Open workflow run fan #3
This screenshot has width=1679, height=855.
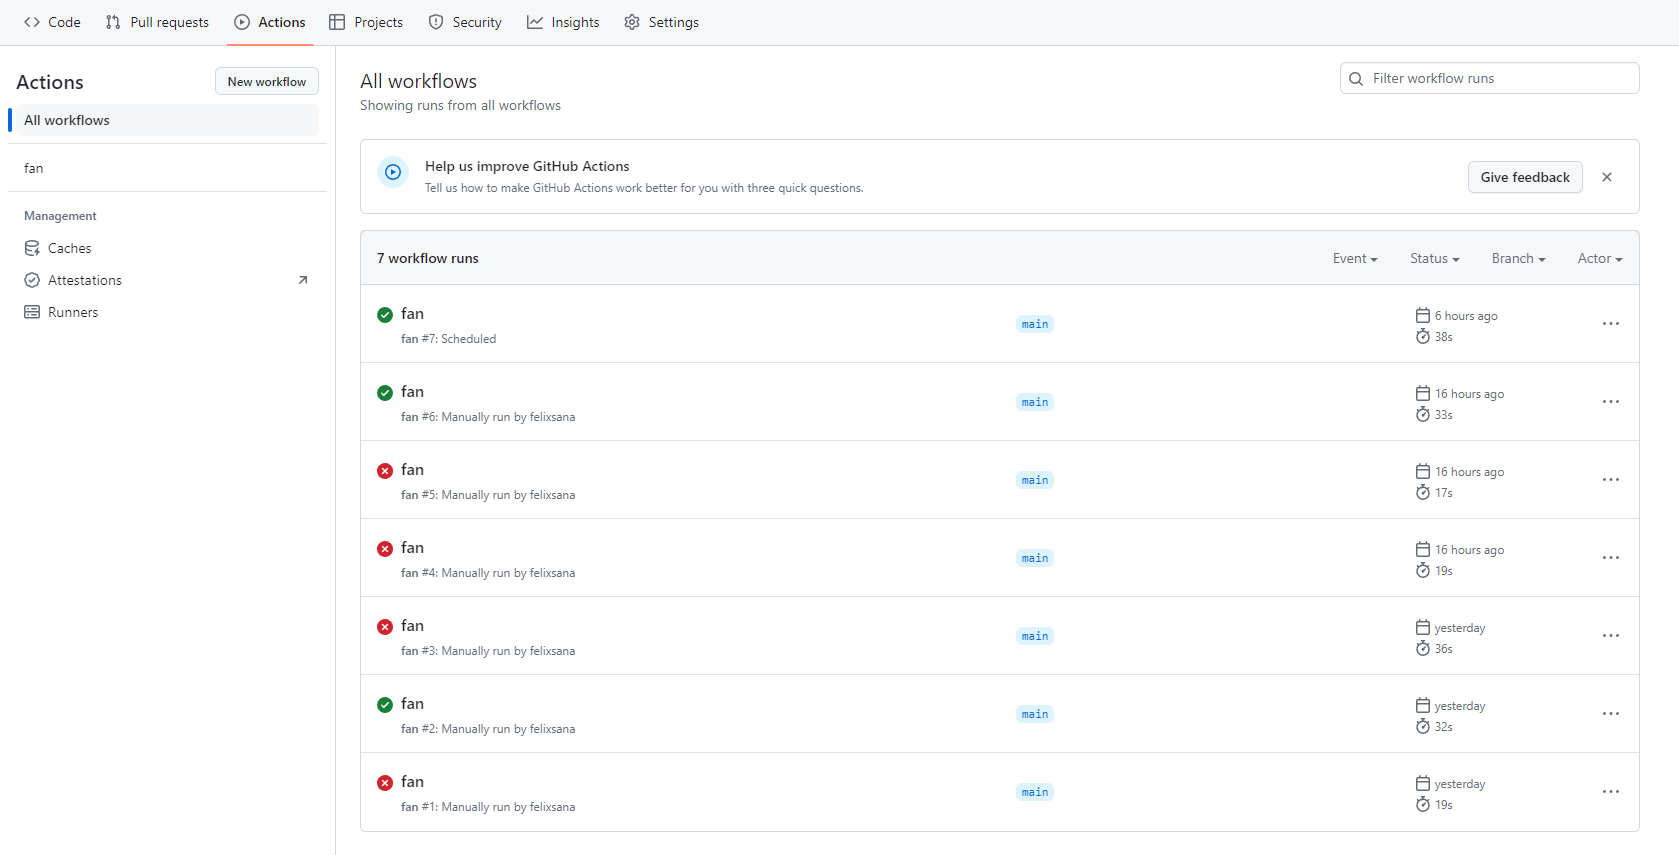tap(413, 626)
